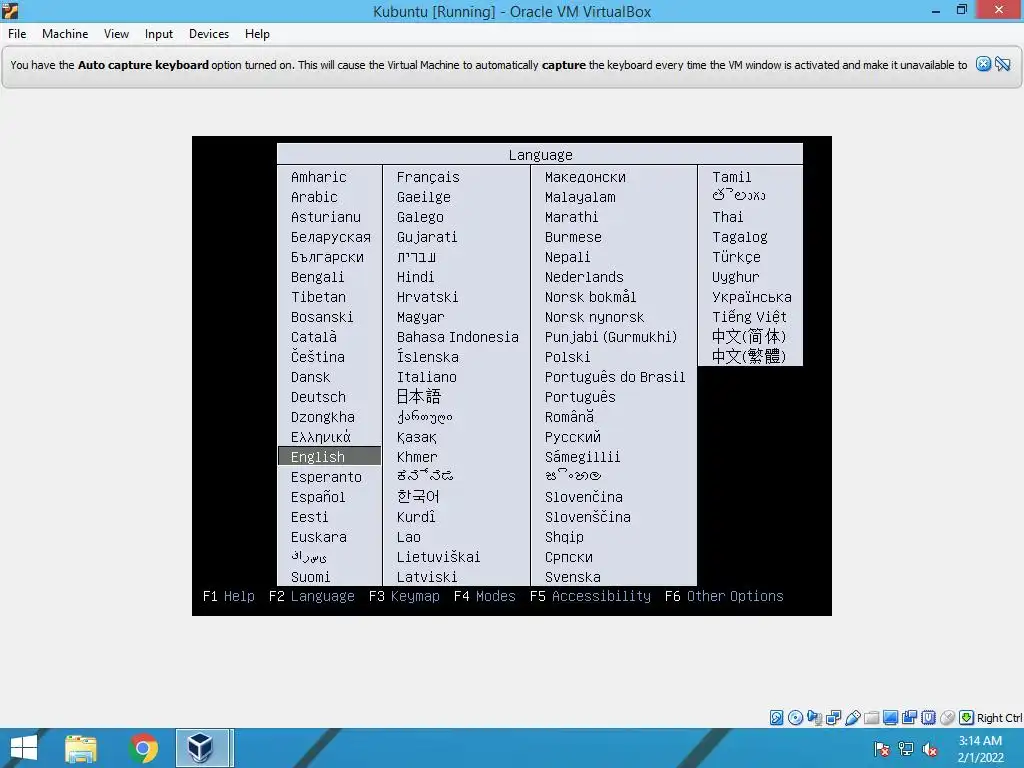The width and height of the screenshot is (1024, 768).
Task: Select Polski language
Action: click(x=568, y=357)
